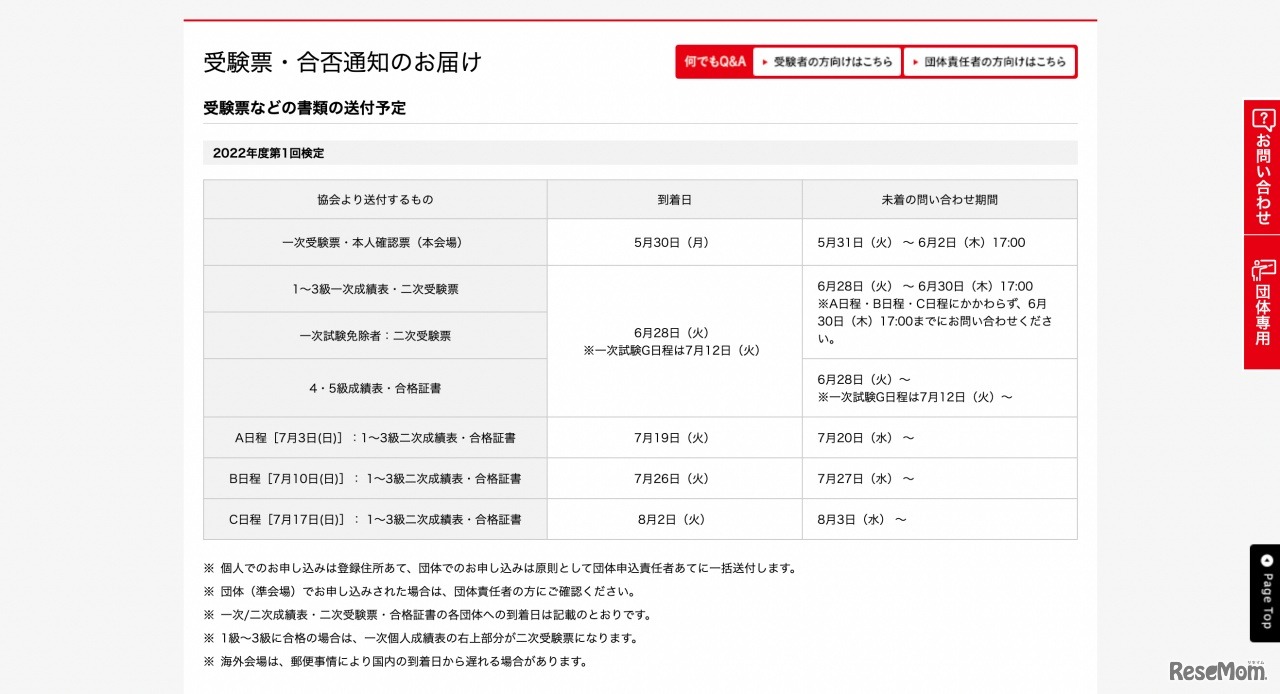Select the 一次受験票・本人確認票（本会場） cell

click(x=374, y=242)
